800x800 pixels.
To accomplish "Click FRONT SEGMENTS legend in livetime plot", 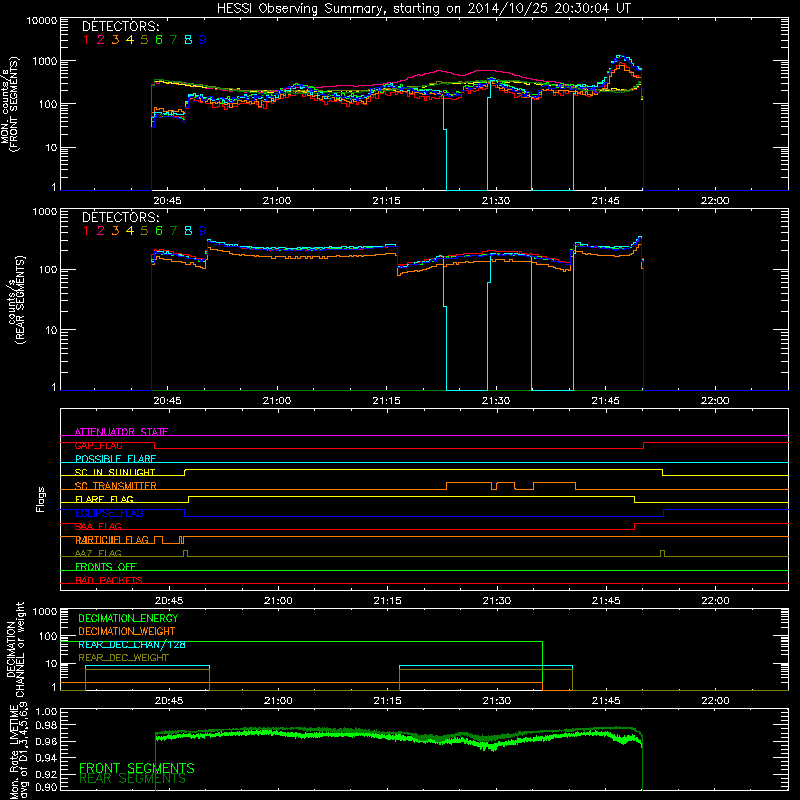I will pyautogui.click(x=137, y=768).
